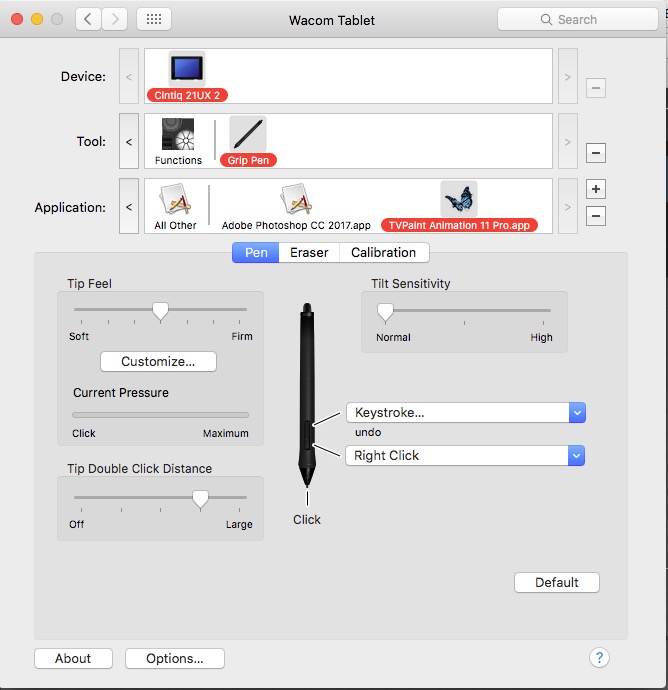Screen dimensions: 668x690
Task: Click the 'Large' label under double click distance
Action: (x=239, y=525)
